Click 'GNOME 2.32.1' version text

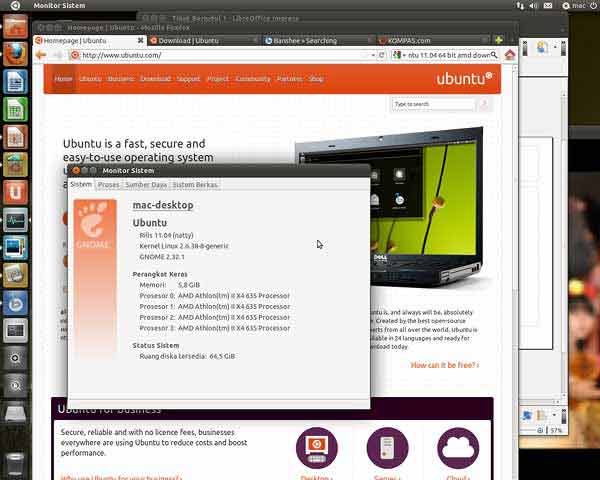[162, 257]
